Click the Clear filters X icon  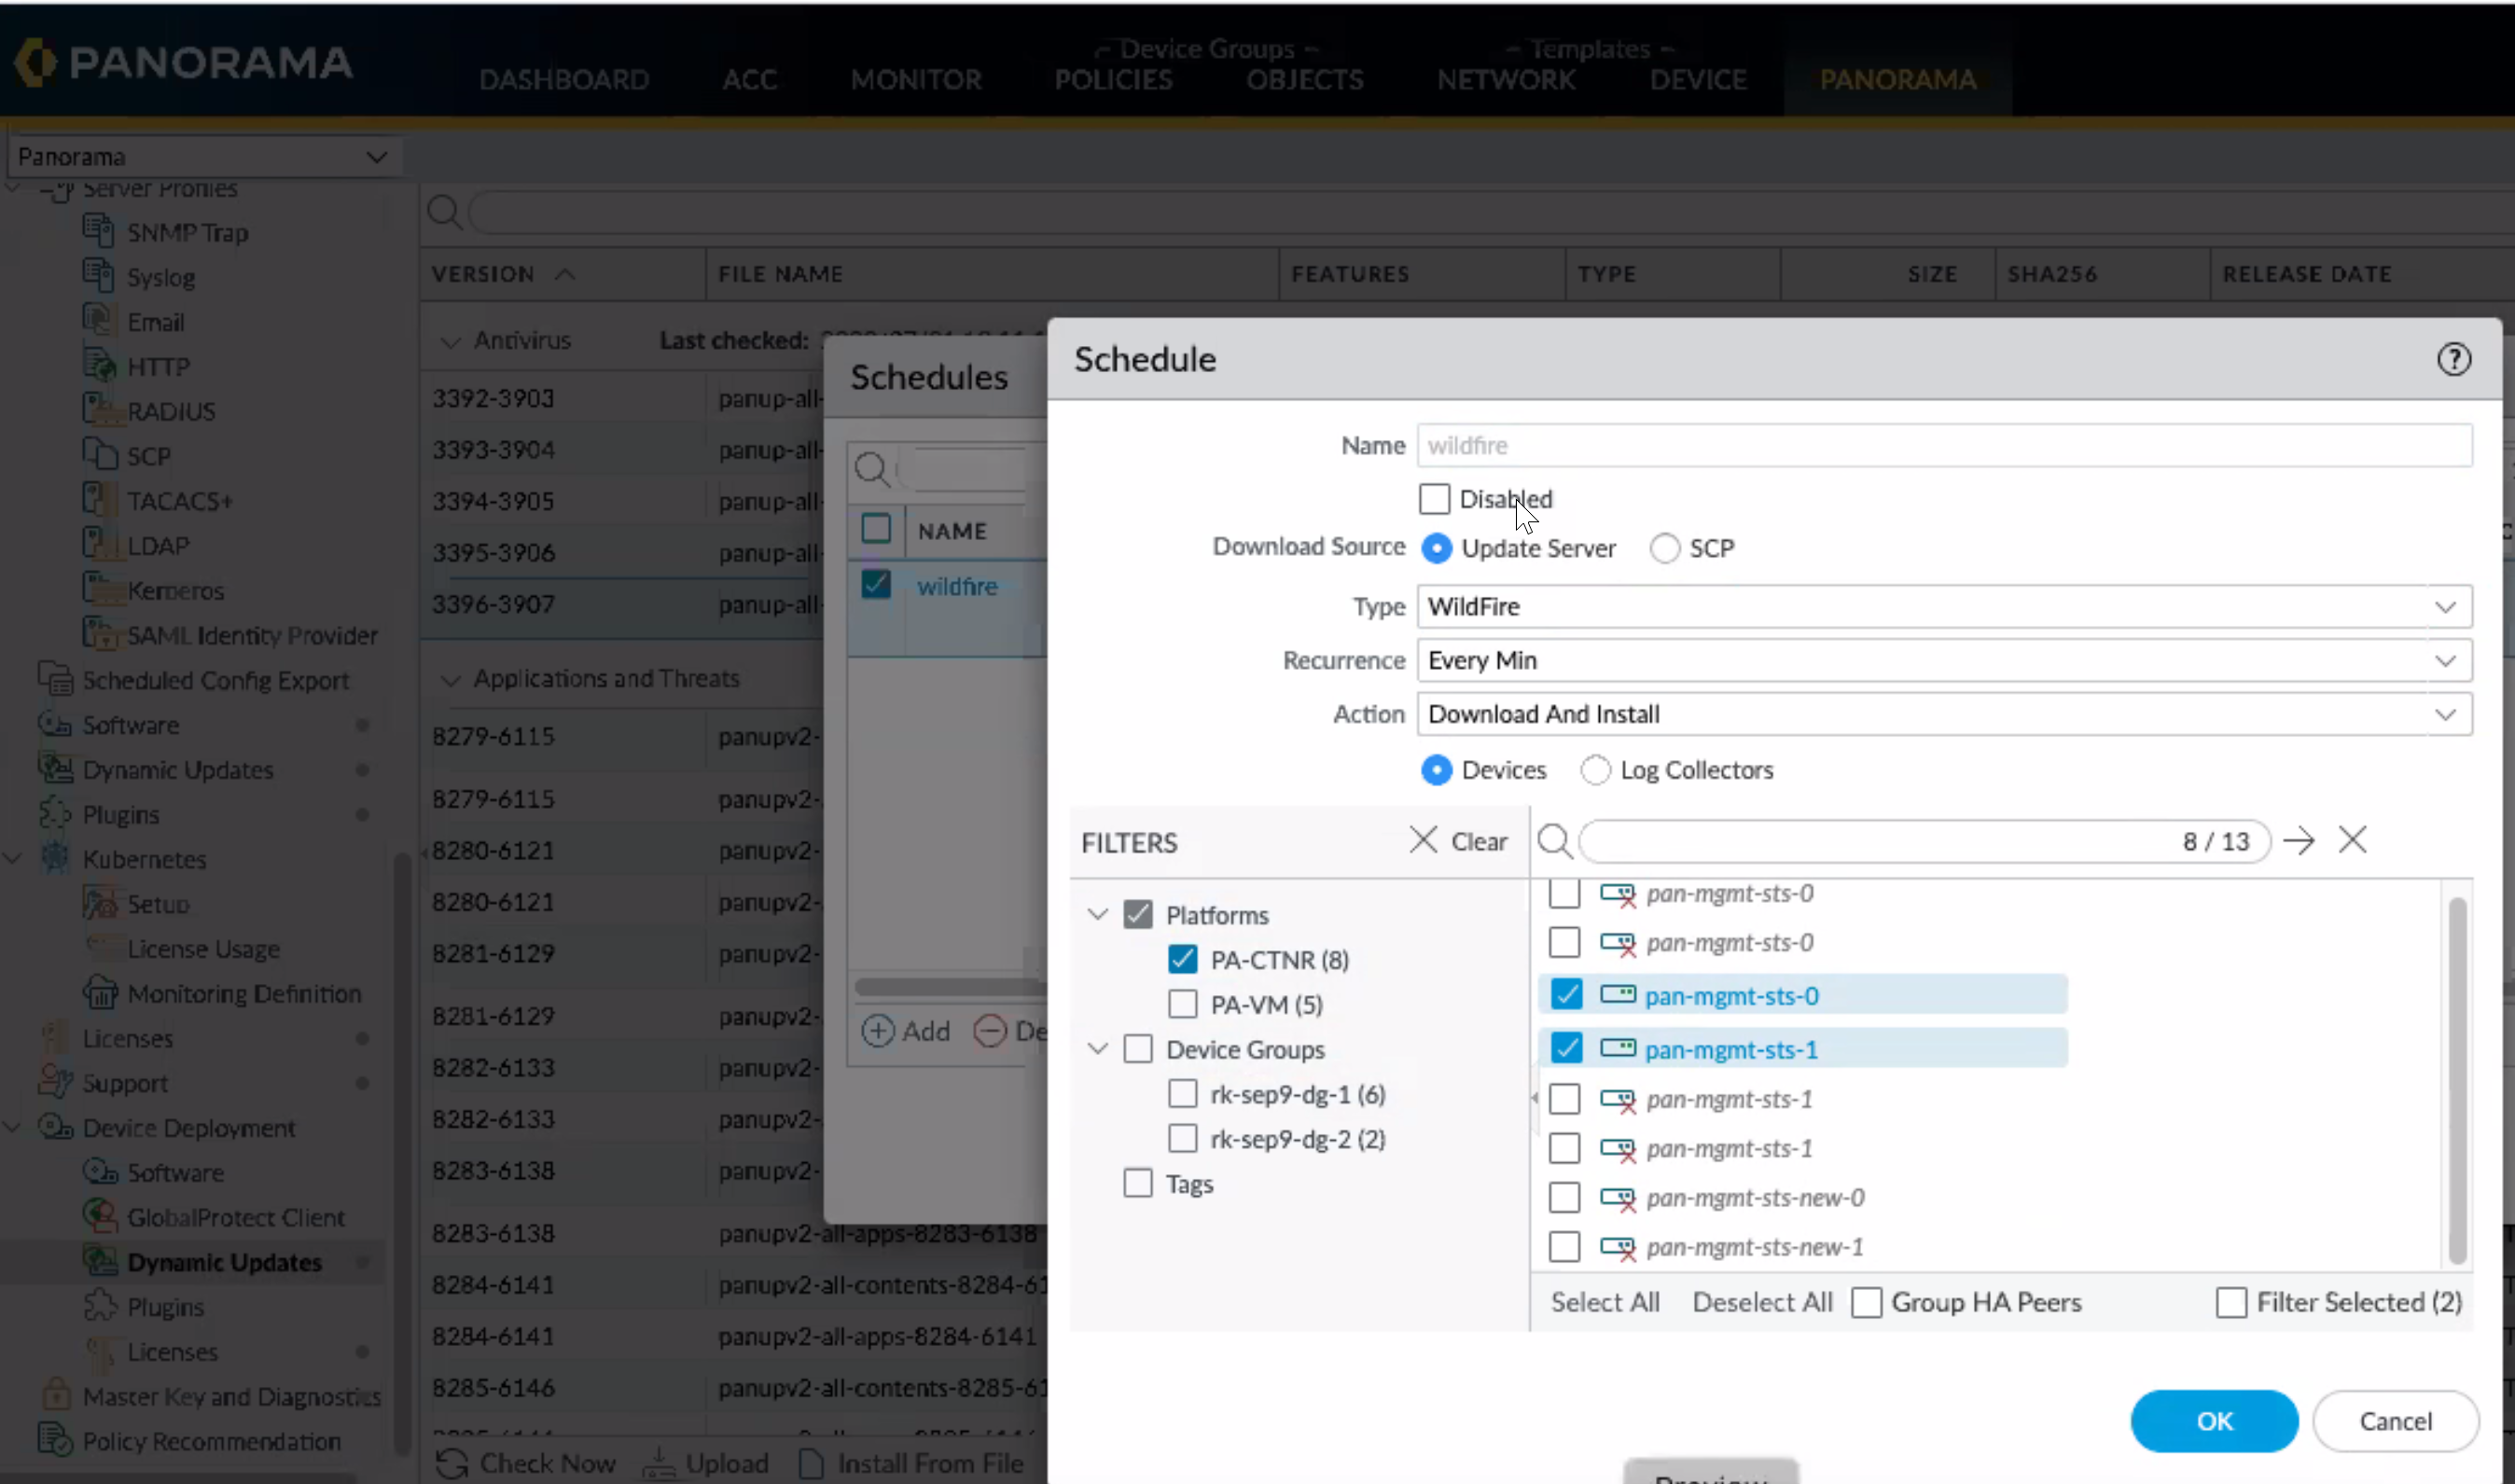(1423, 840)
